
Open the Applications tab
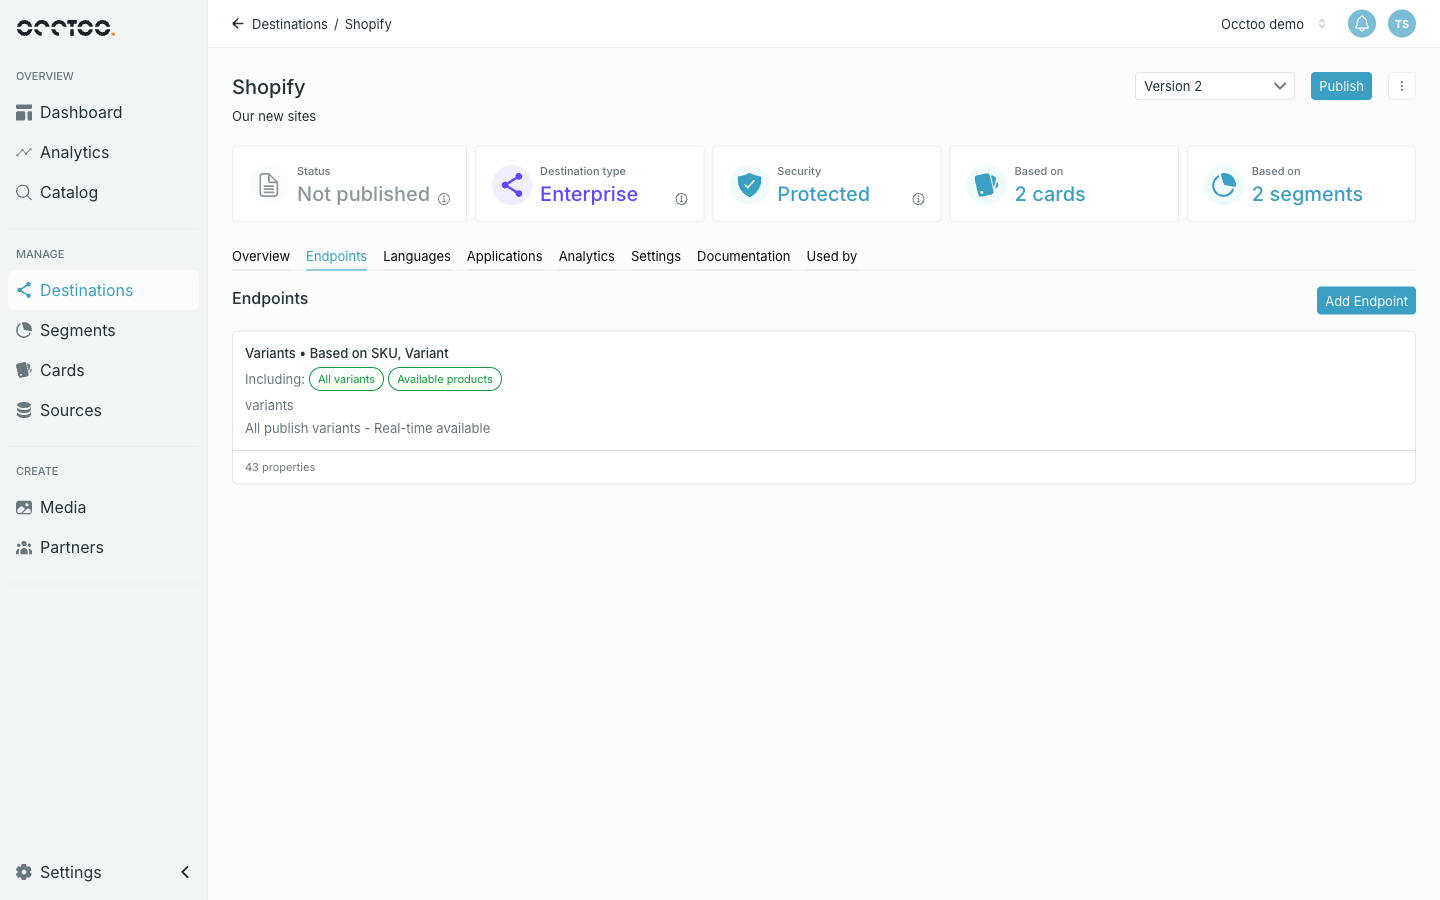coord(505,257)
